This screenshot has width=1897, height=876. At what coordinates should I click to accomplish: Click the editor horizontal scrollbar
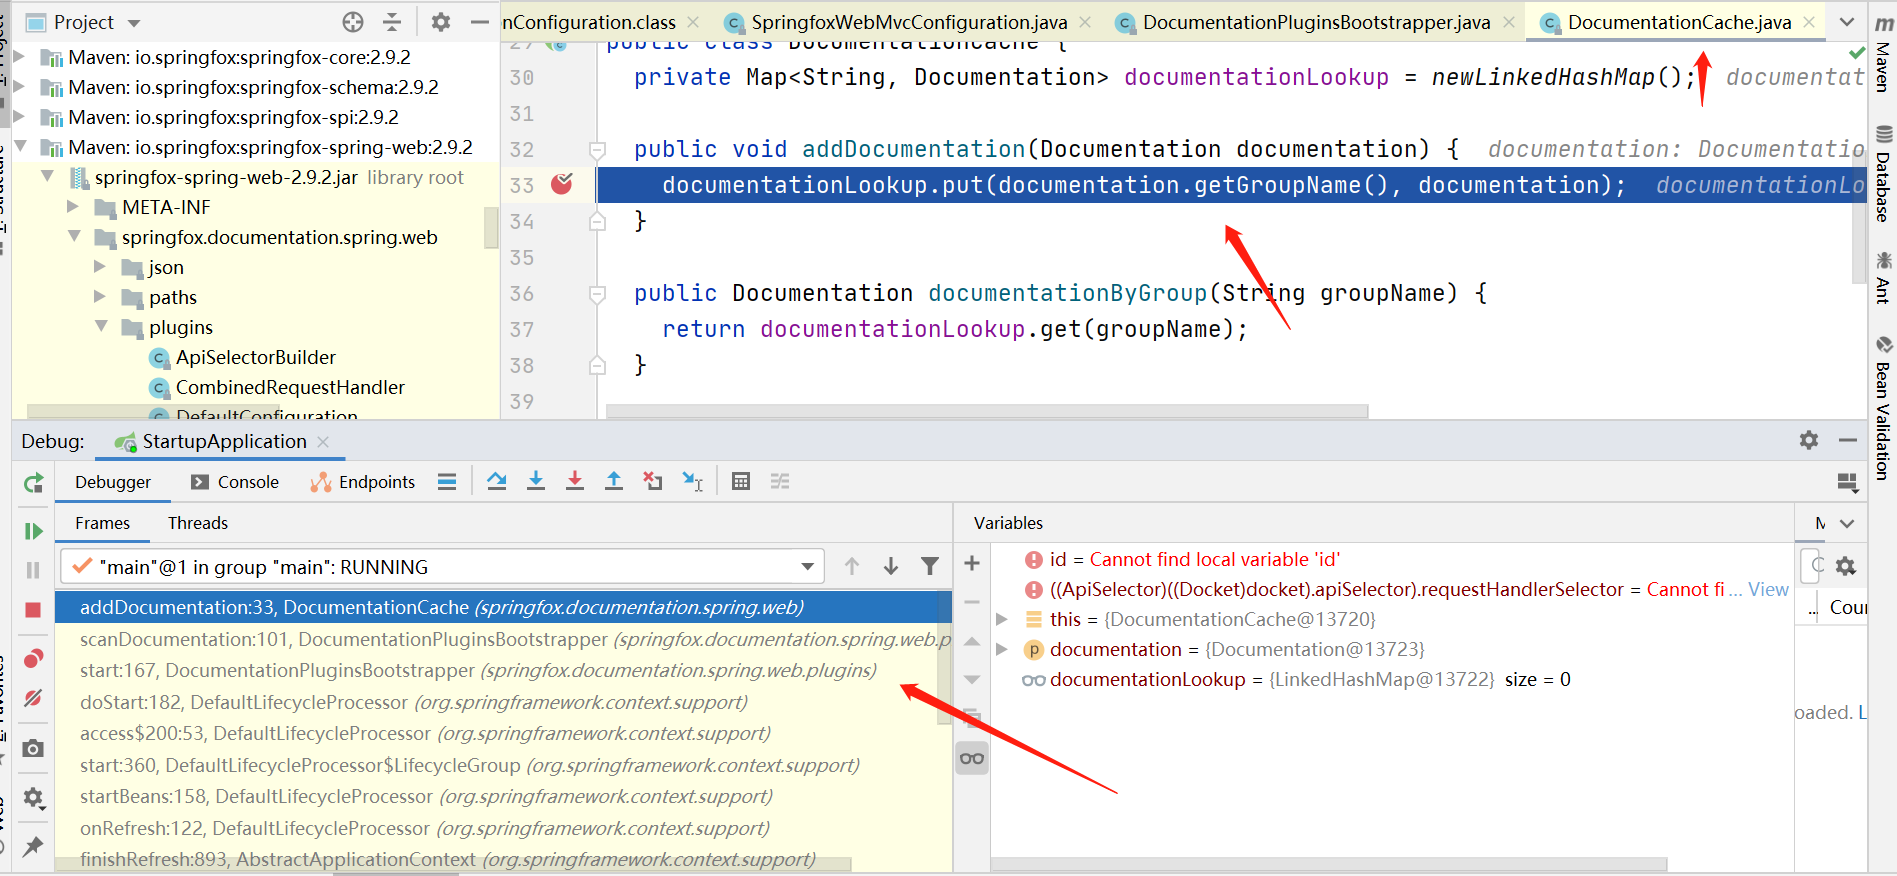(x=986, y=411)
